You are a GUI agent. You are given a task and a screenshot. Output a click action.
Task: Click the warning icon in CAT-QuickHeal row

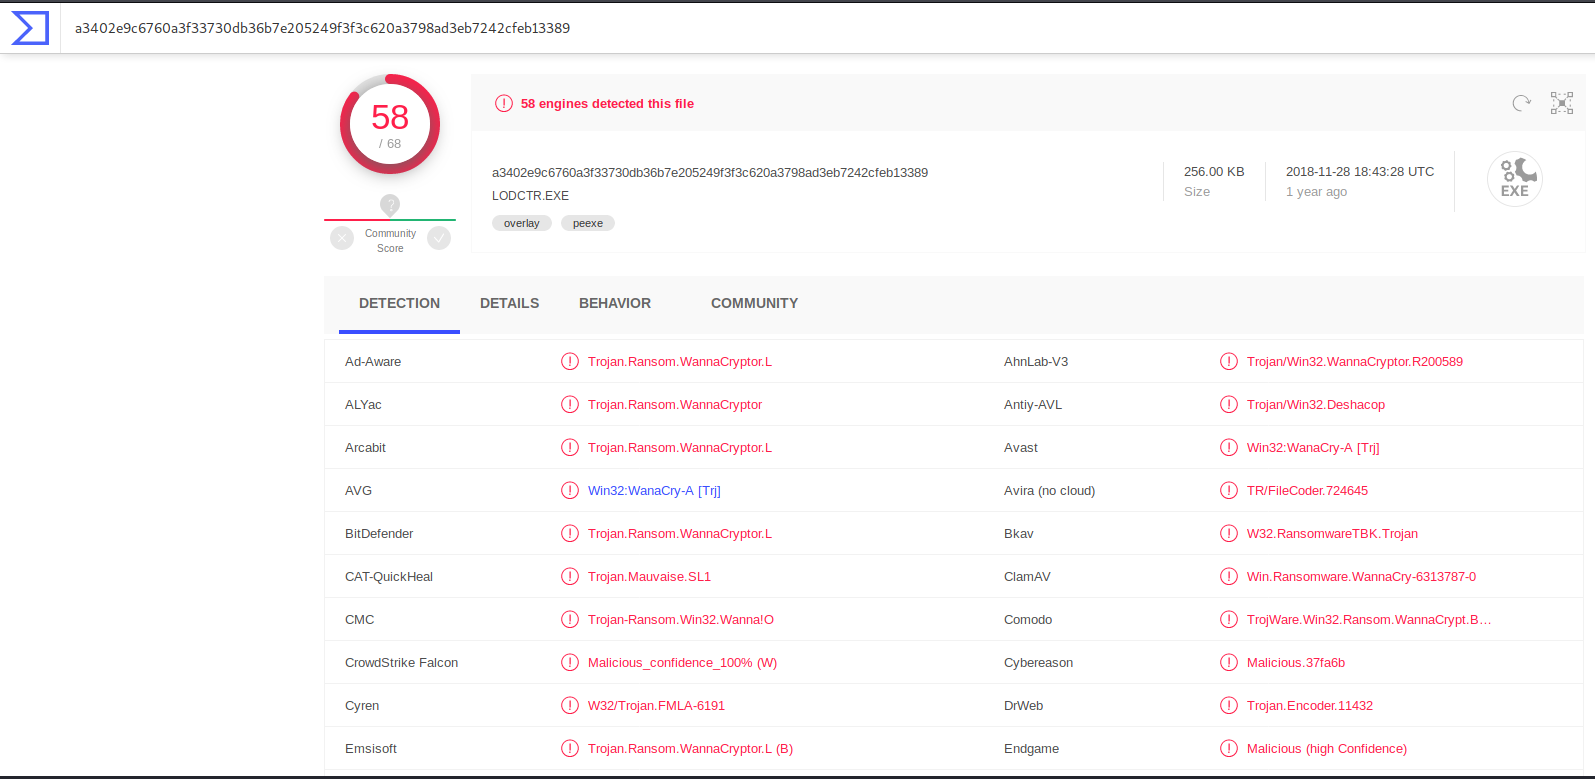pyautogui.click(x=570, y=576)
